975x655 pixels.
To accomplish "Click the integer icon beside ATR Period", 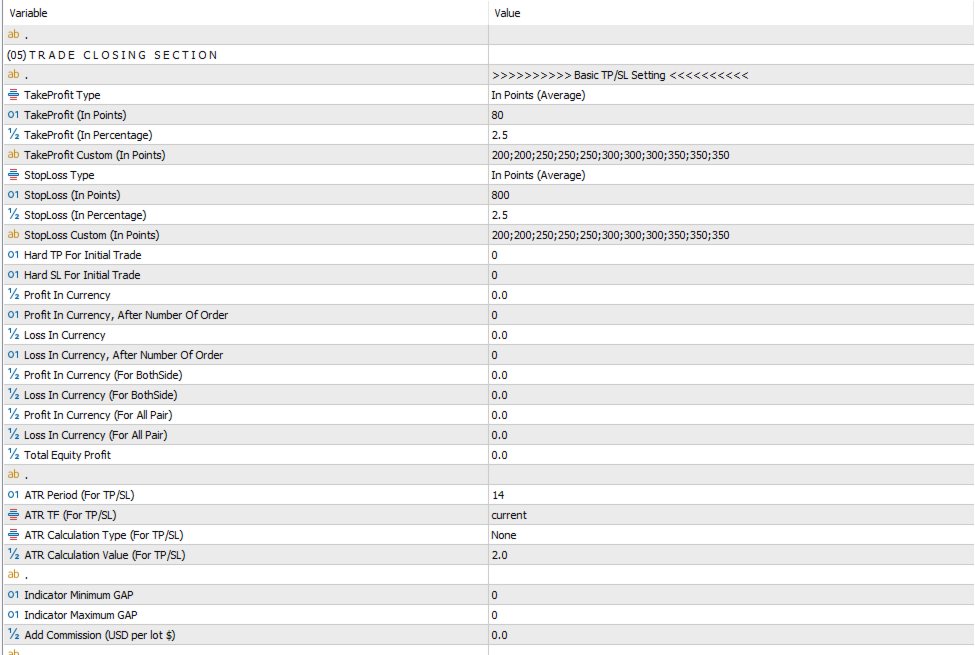I will 13,495.
